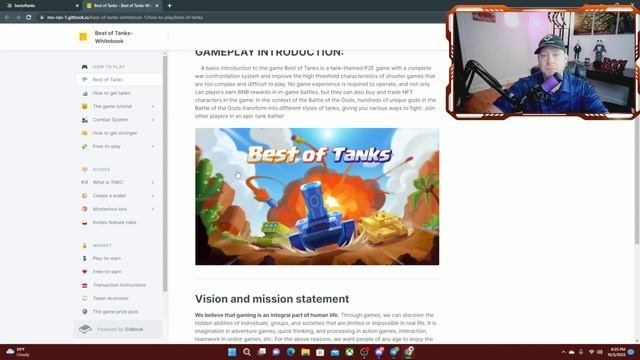The image size is (640, 360).
Task: Go back with the browser back arrow
Action: pyautogui.click(x=7, y=17)
